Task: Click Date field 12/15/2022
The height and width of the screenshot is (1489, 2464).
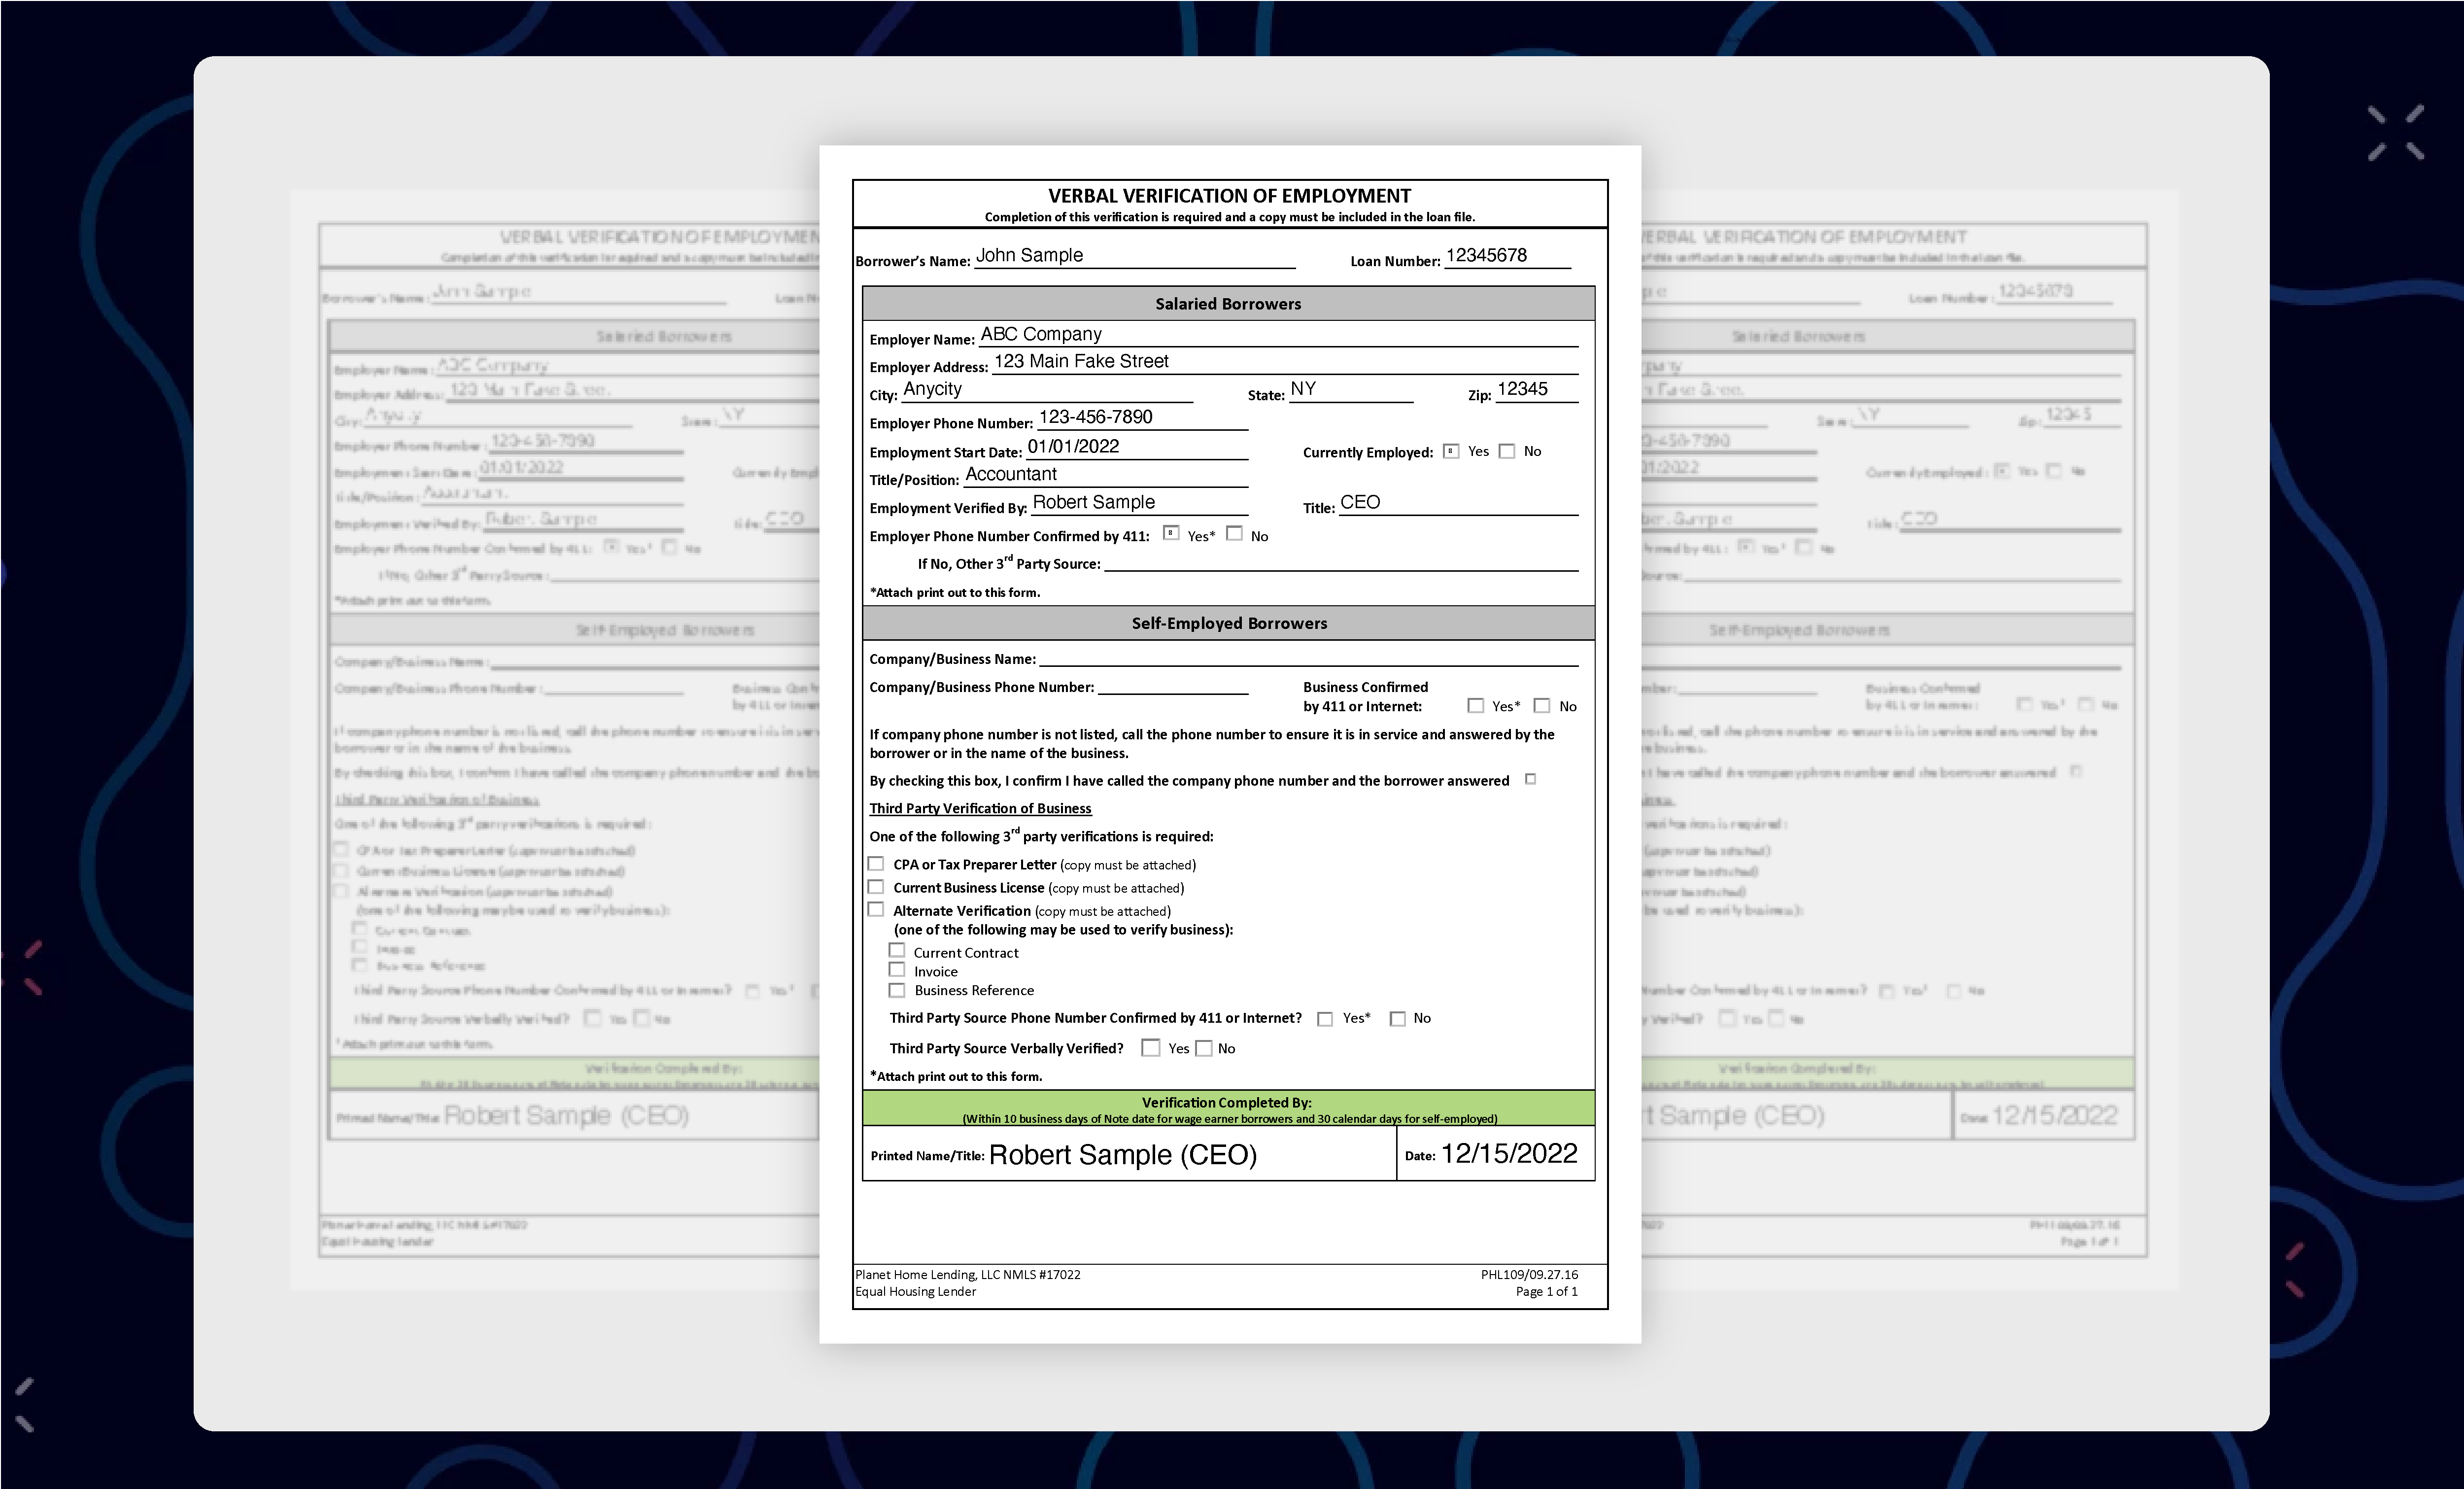Action: coord(1509,1154)
